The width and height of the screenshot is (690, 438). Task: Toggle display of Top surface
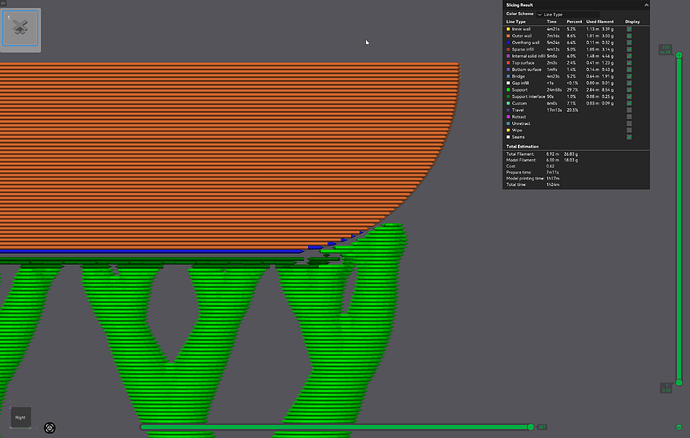[629, 63]
